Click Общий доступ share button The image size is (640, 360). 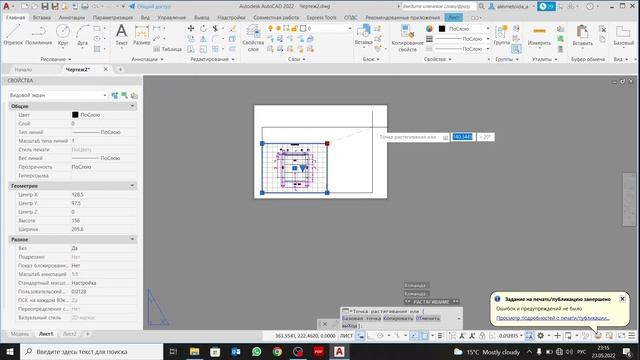tap(150, 7)
